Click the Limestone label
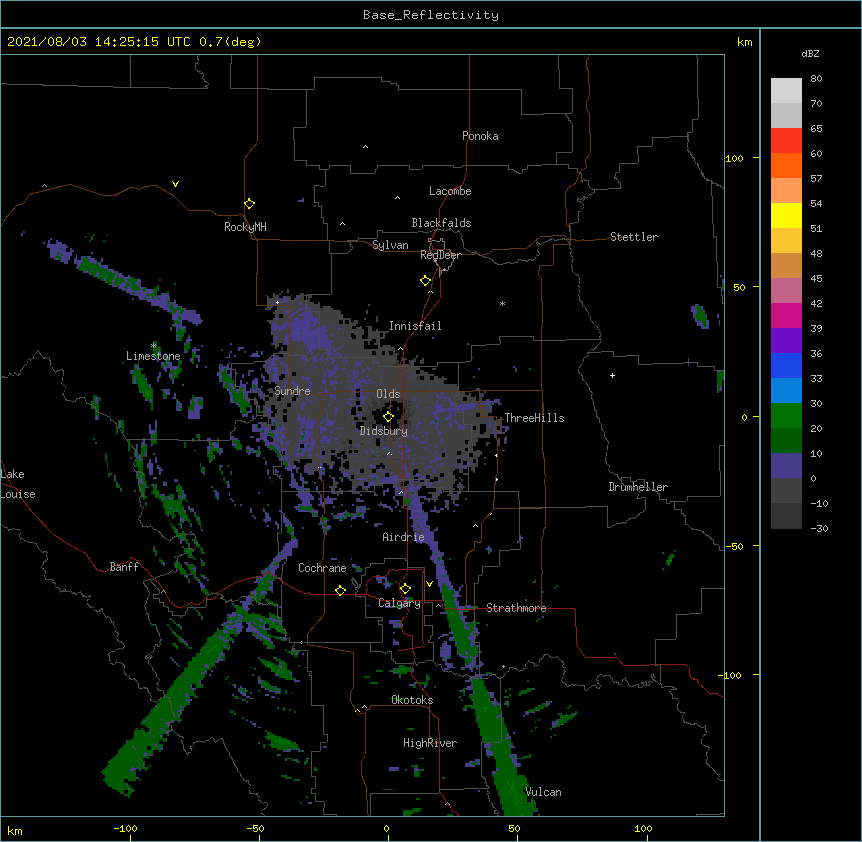The height and width of the screenshot is (842, 862). pos(153,356)
